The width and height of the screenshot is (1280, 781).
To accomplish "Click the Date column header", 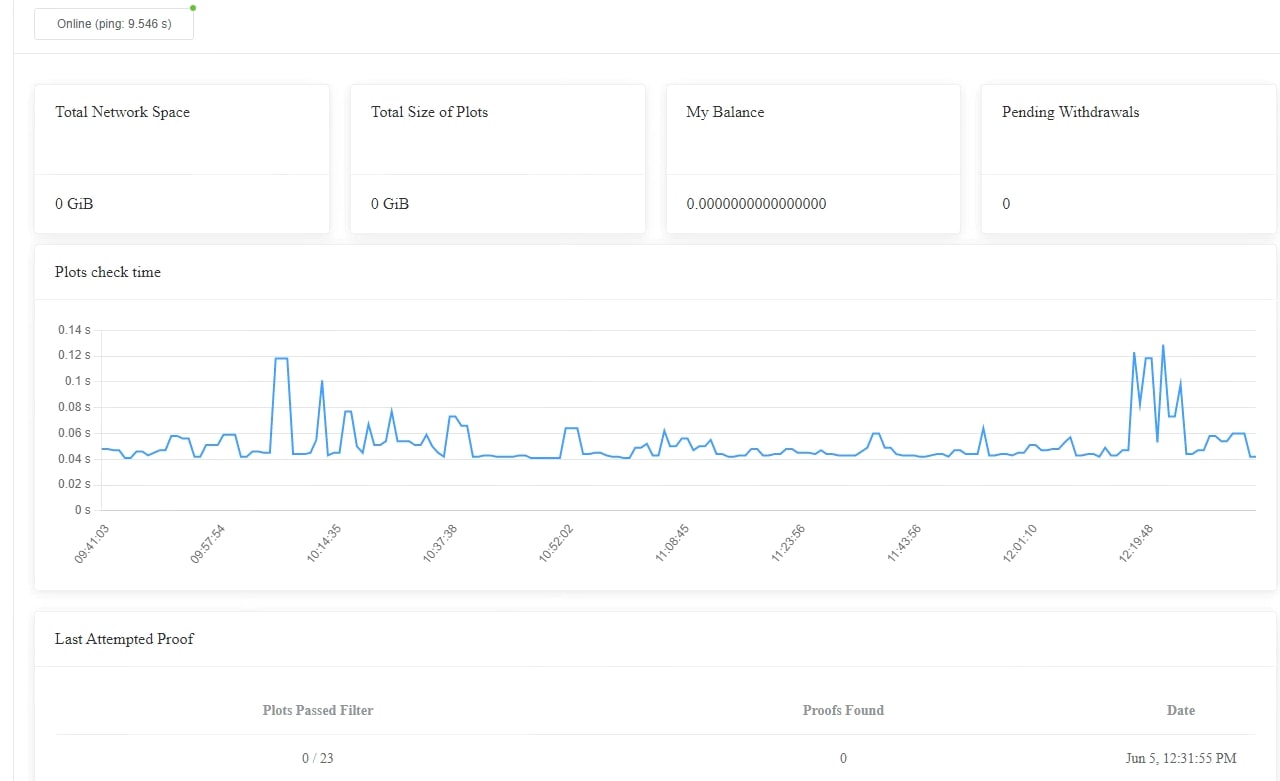I will pyautogui.click(x=1181, y=710).
